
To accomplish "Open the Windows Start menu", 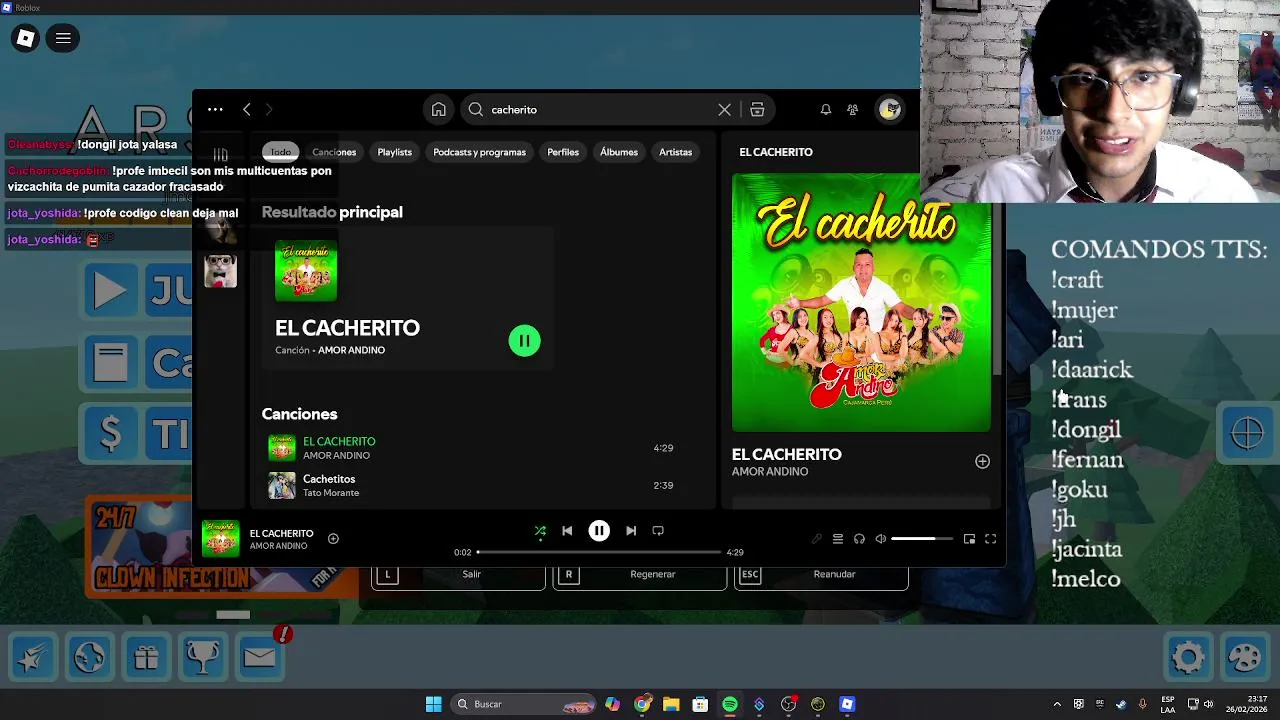I will tap(434, 704).
